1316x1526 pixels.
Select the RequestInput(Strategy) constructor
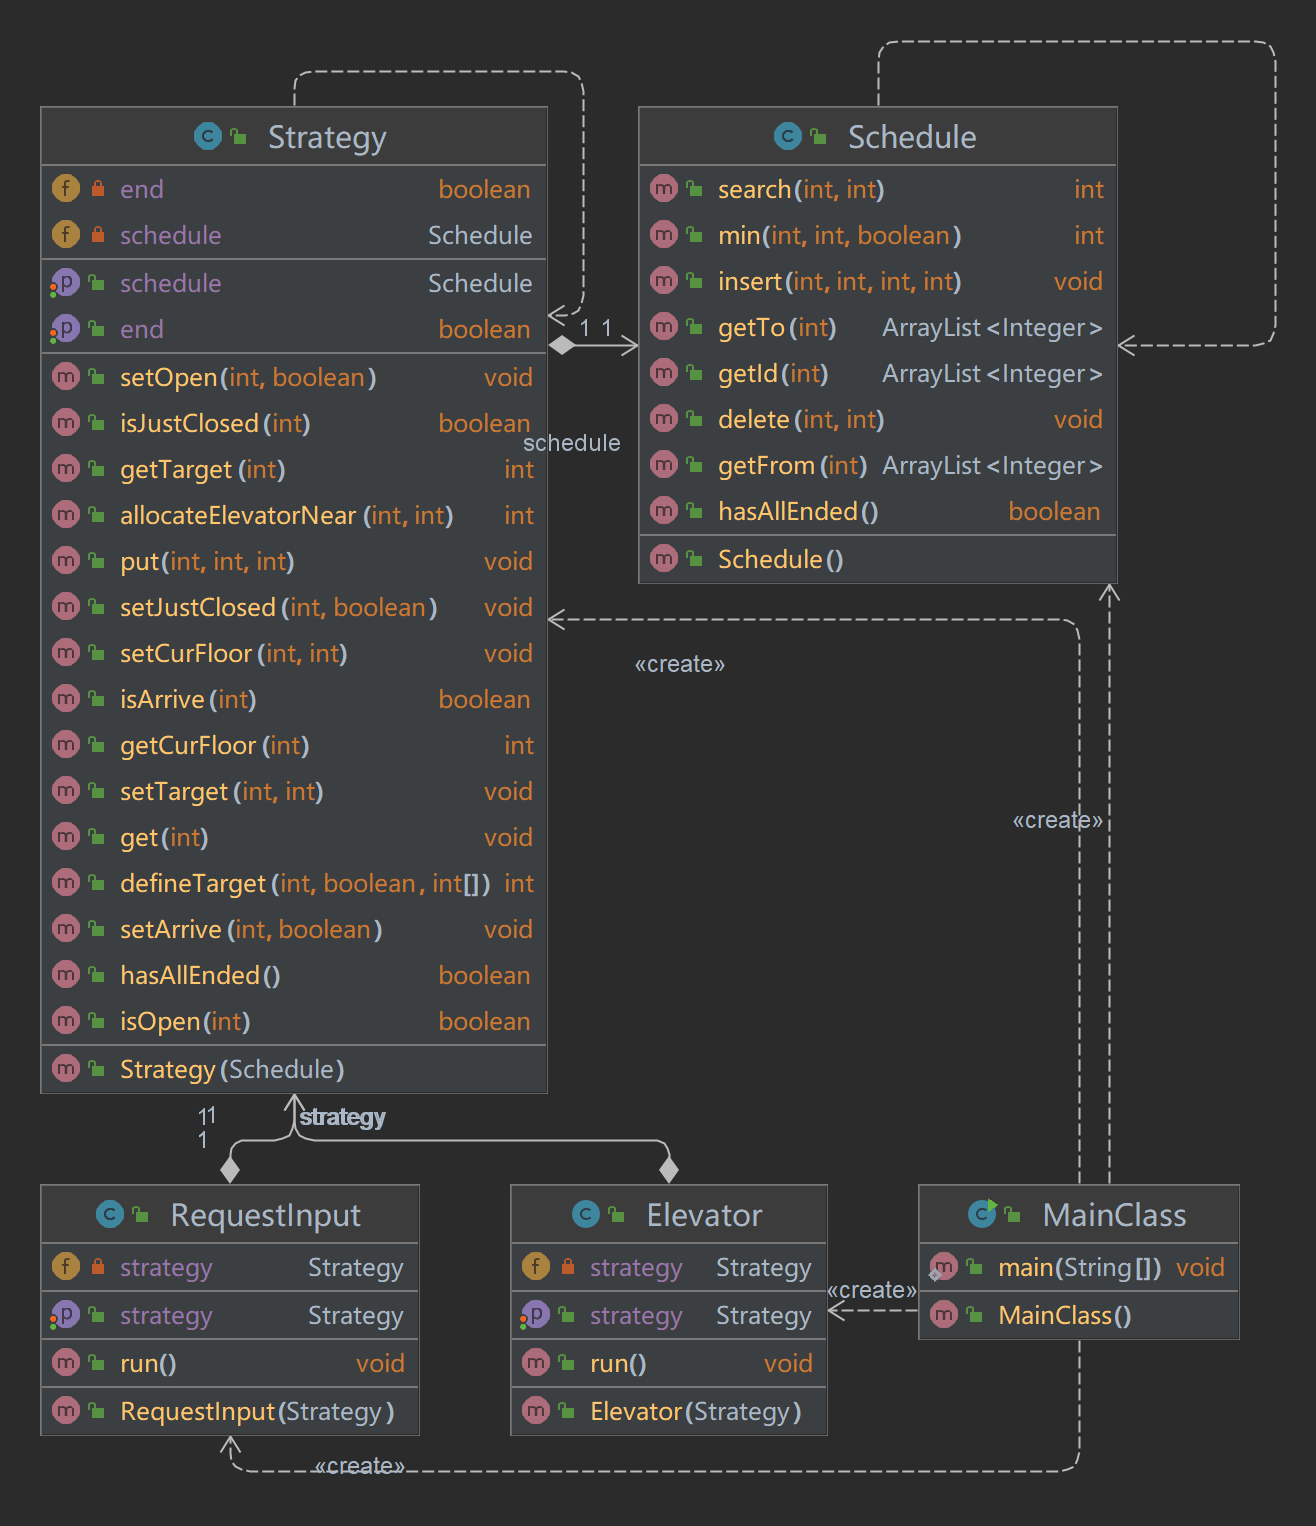(x=230, y=1411)
